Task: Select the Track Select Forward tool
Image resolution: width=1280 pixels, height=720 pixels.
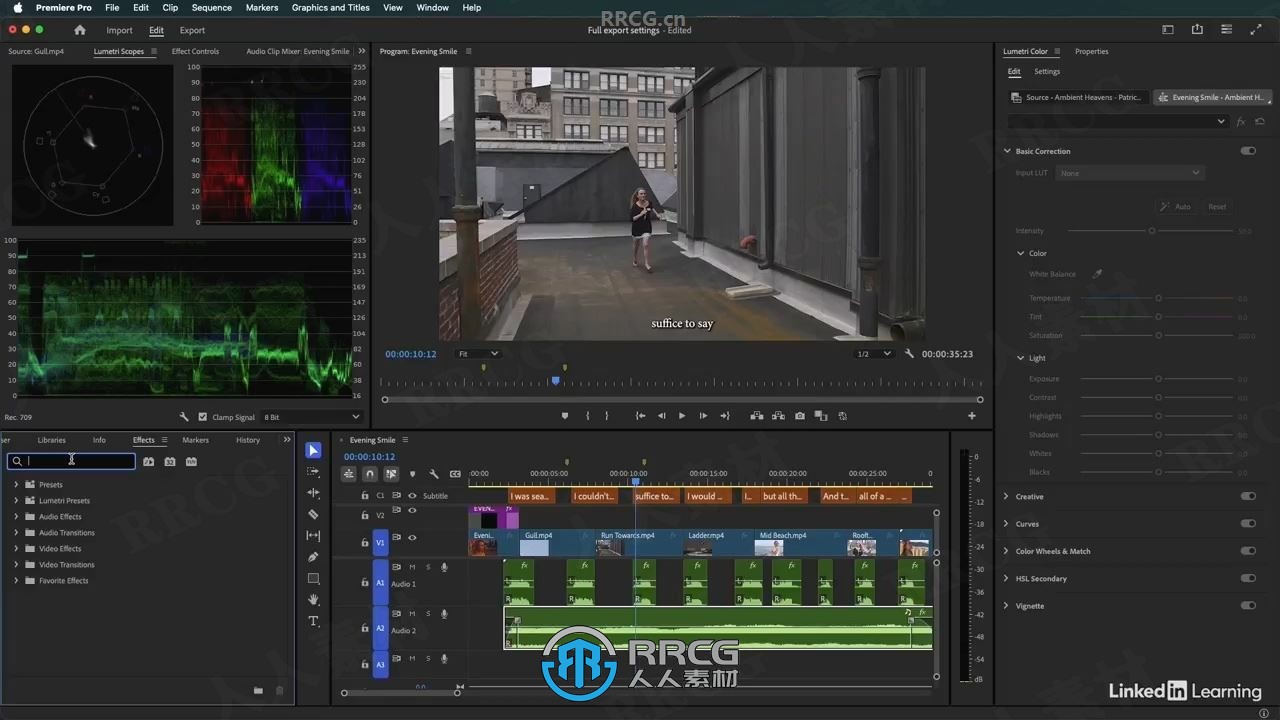Action: pyautogui.click(x=313, y=472)
